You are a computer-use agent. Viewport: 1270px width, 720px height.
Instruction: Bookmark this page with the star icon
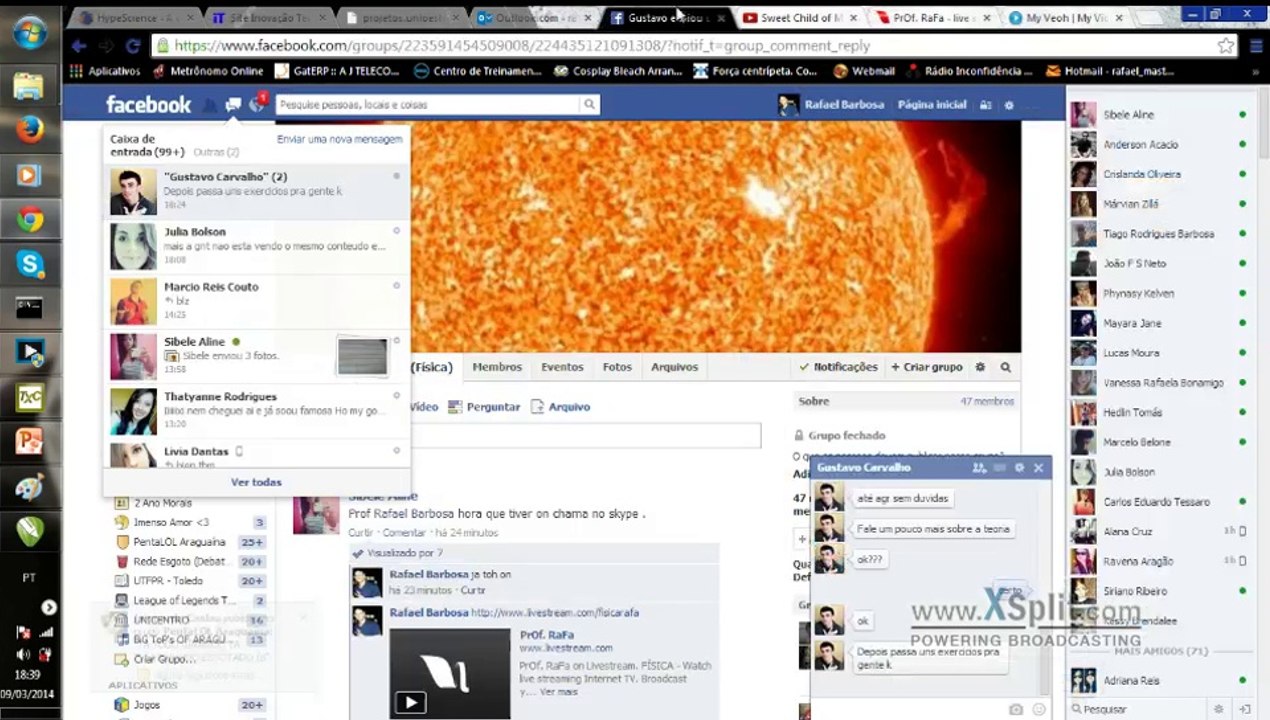pos(1225,46)
